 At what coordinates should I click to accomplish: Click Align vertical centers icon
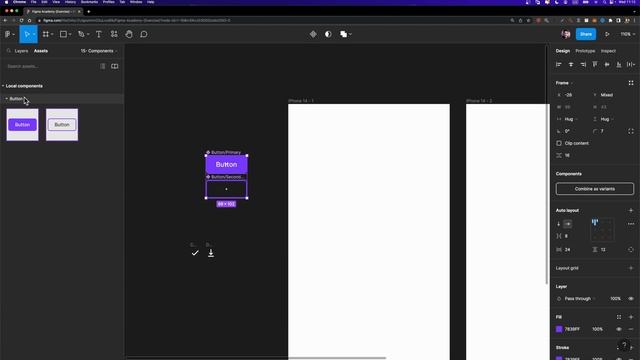pos(607,64)
